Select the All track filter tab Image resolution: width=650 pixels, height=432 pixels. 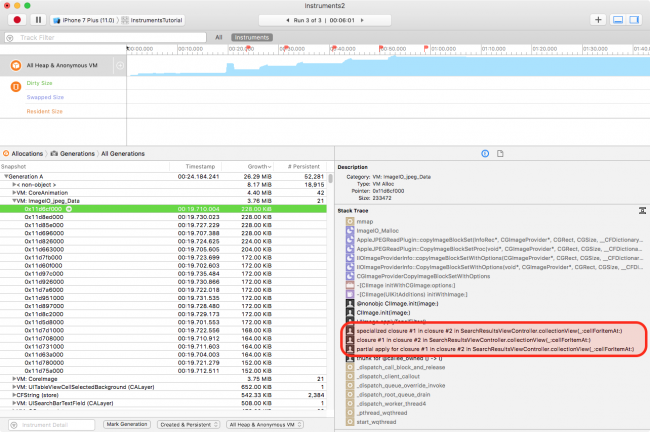218,37
